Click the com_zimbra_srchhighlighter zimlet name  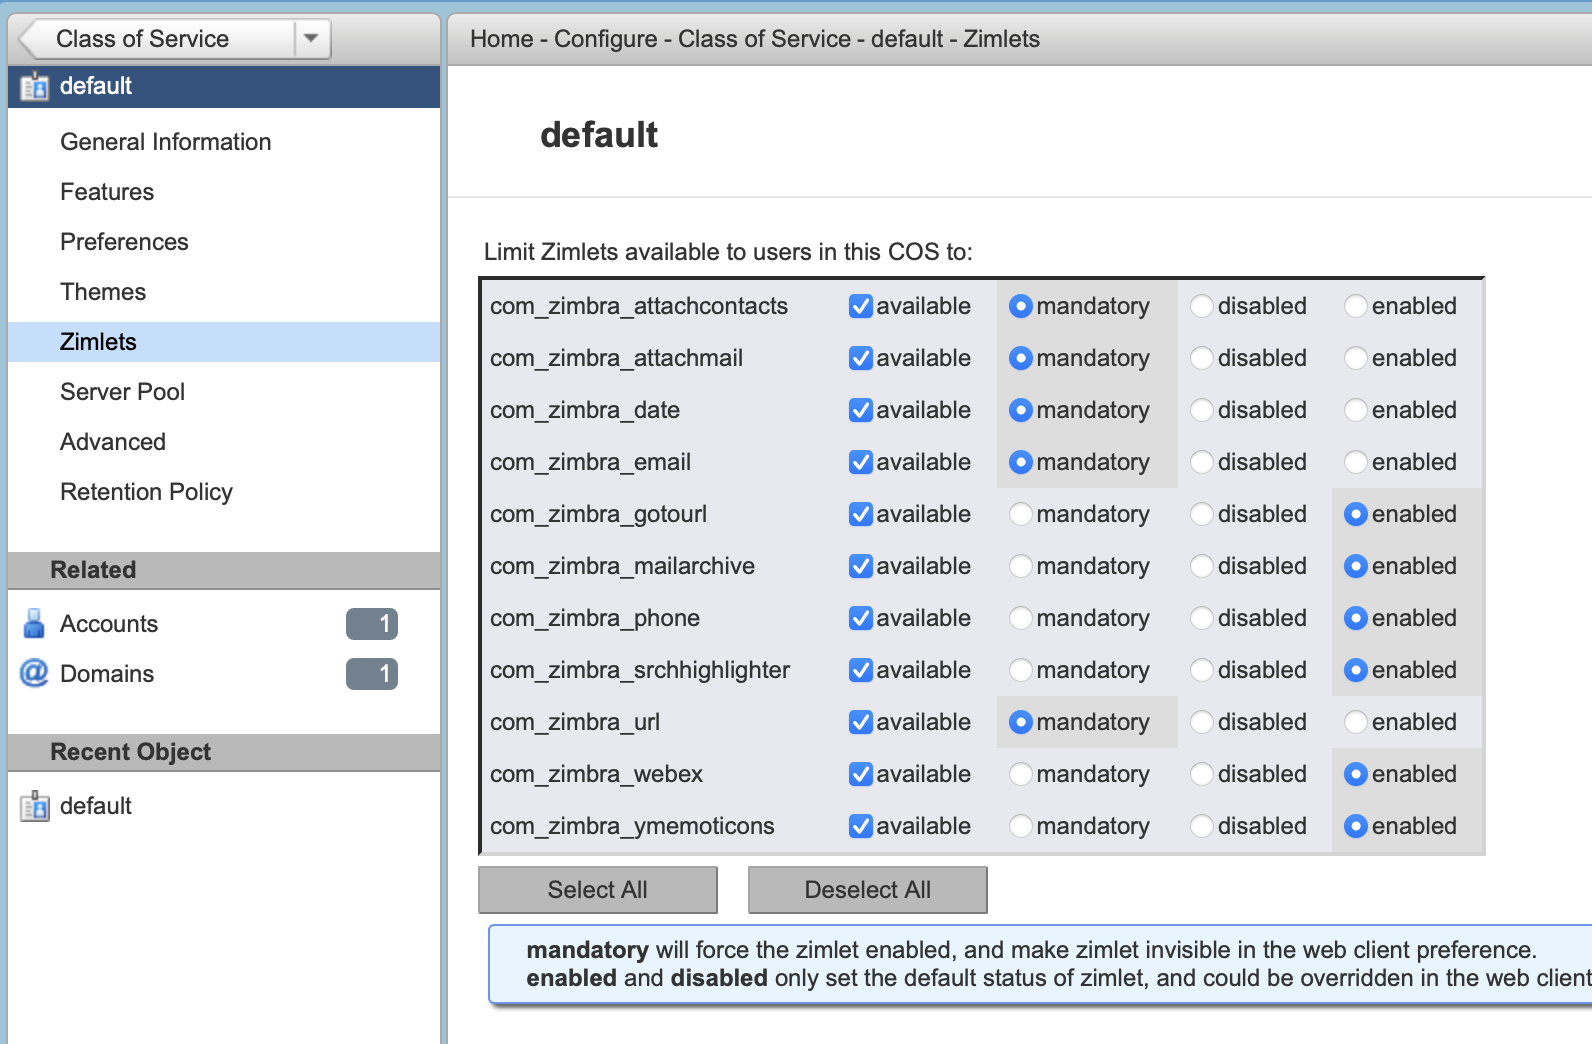pos(640,670)
